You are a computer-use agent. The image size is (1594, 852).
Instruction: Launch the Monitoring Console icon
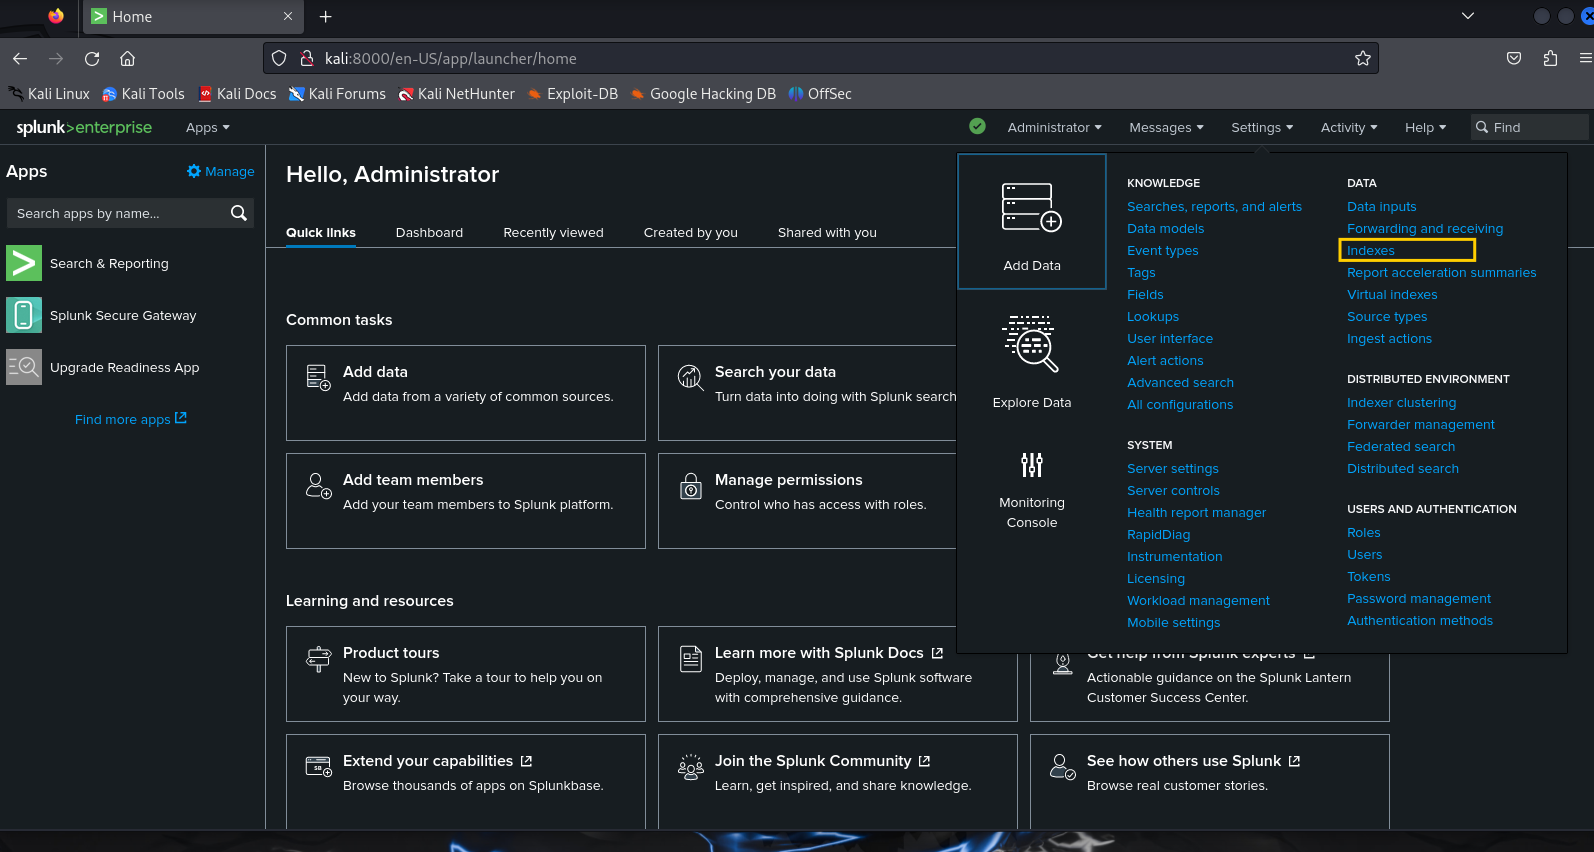(x=1031, y=465)
